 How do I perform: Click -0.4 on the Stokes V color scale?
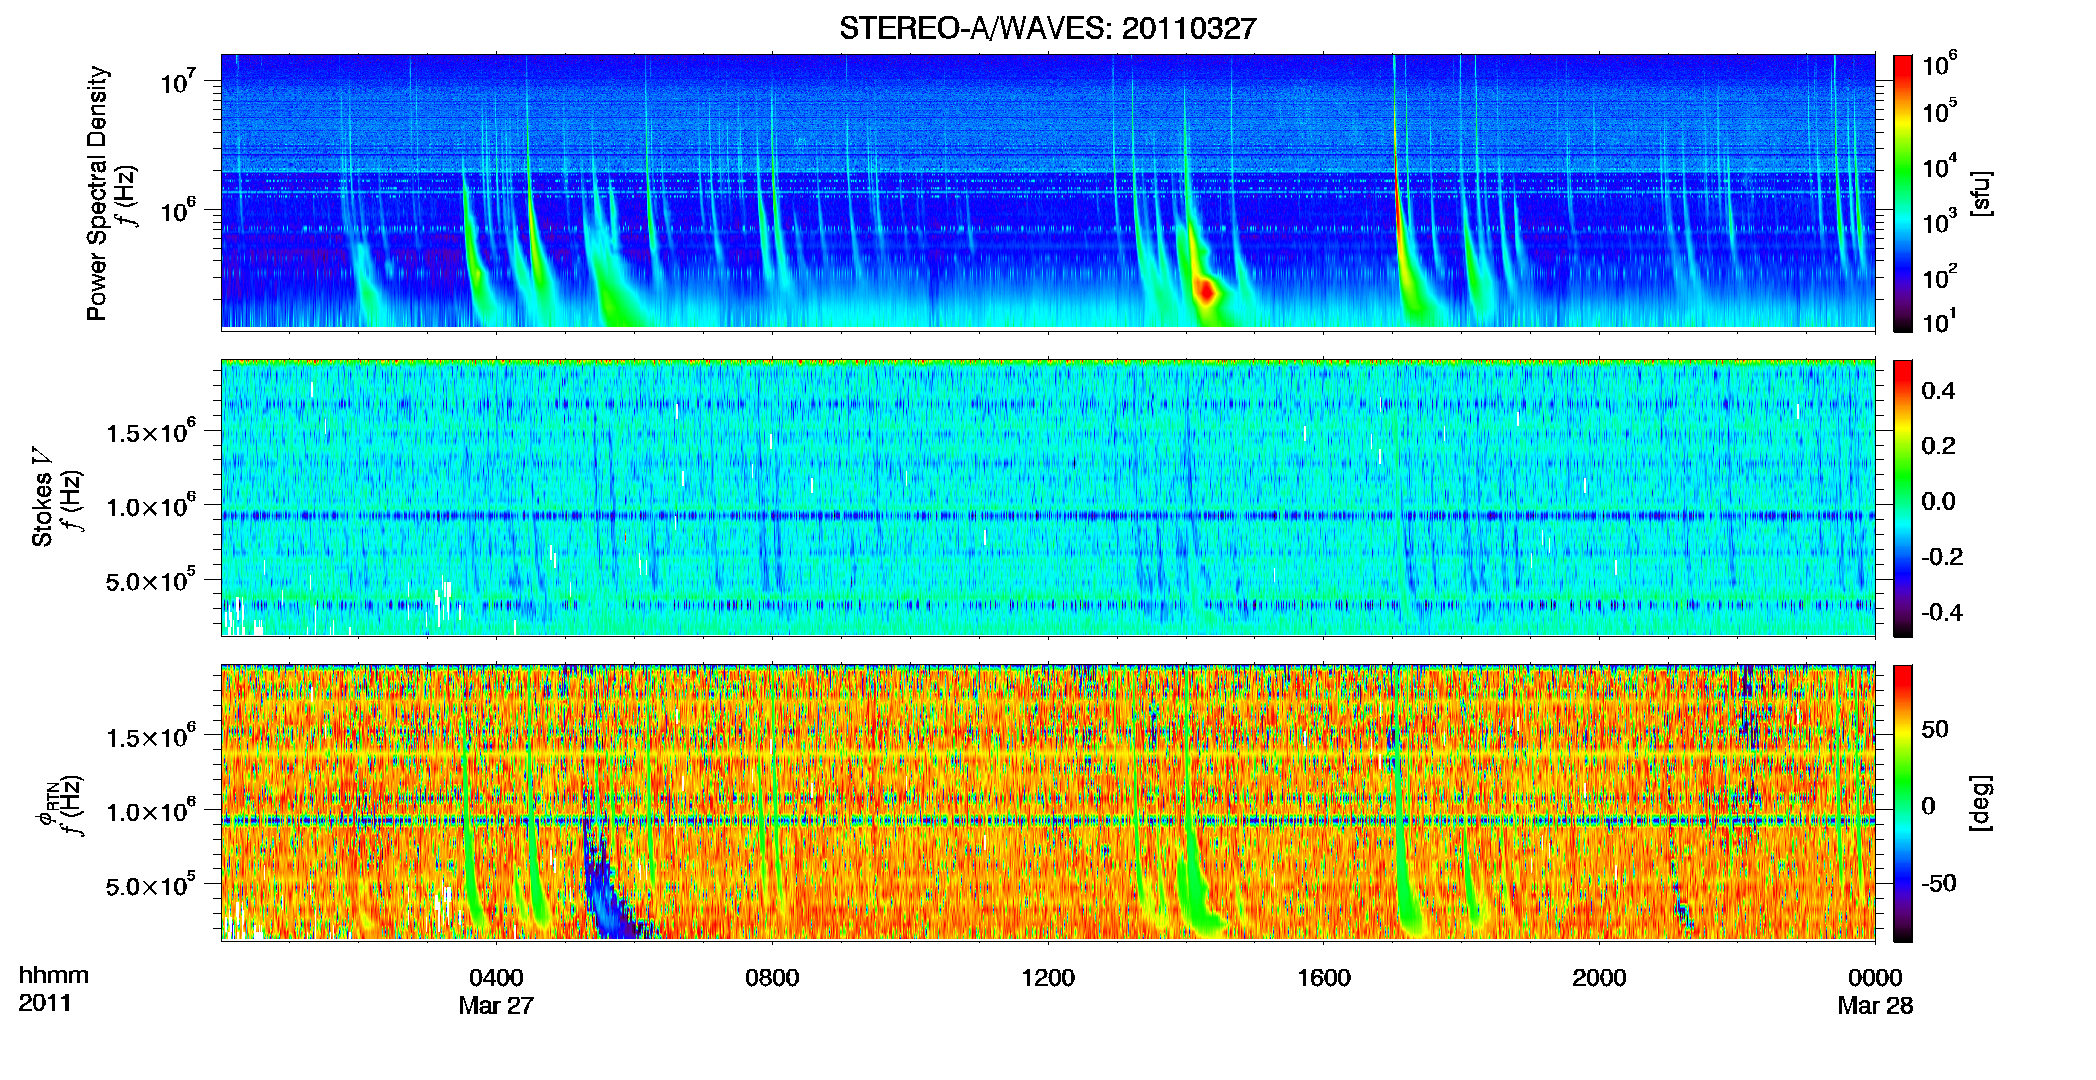click(x=1942, y=613)
